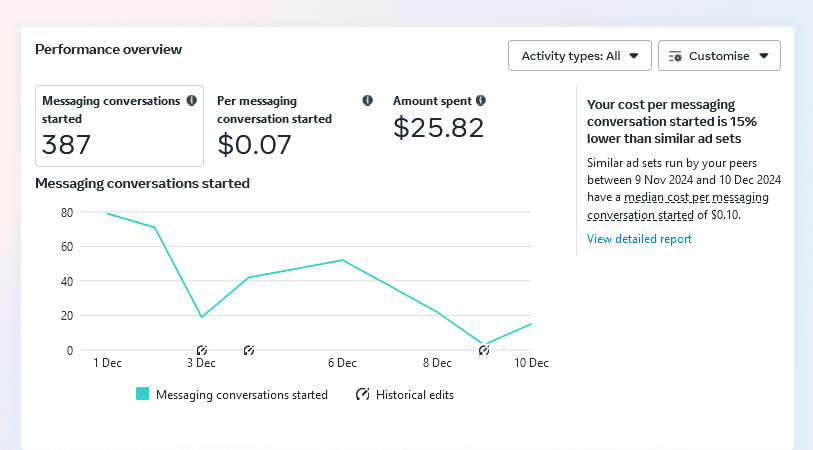Click the 15% lower than similar ad sets heading
Screen dimensions: 813x450
pyautogui.click(x=671, y=121)
